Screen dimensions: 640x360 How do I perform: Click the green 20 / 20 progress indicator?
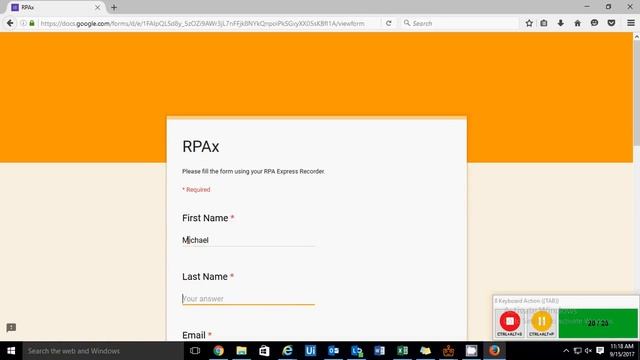(598, 323)
